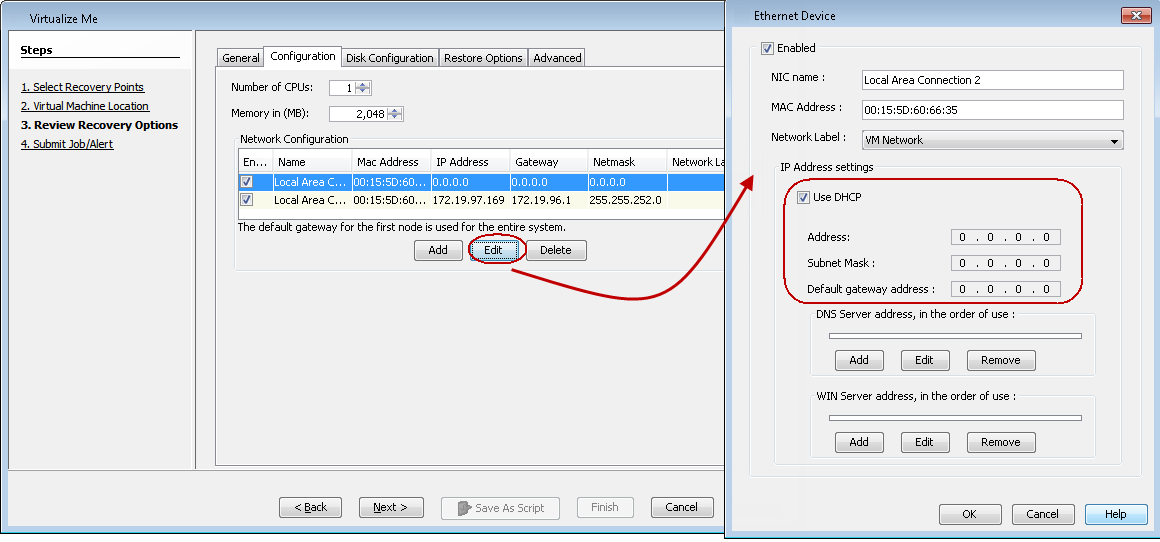Uncheck Enabled for the 172.19.97.169 adapter row
Screen dimensions: 1160x542
coord(247,200)
